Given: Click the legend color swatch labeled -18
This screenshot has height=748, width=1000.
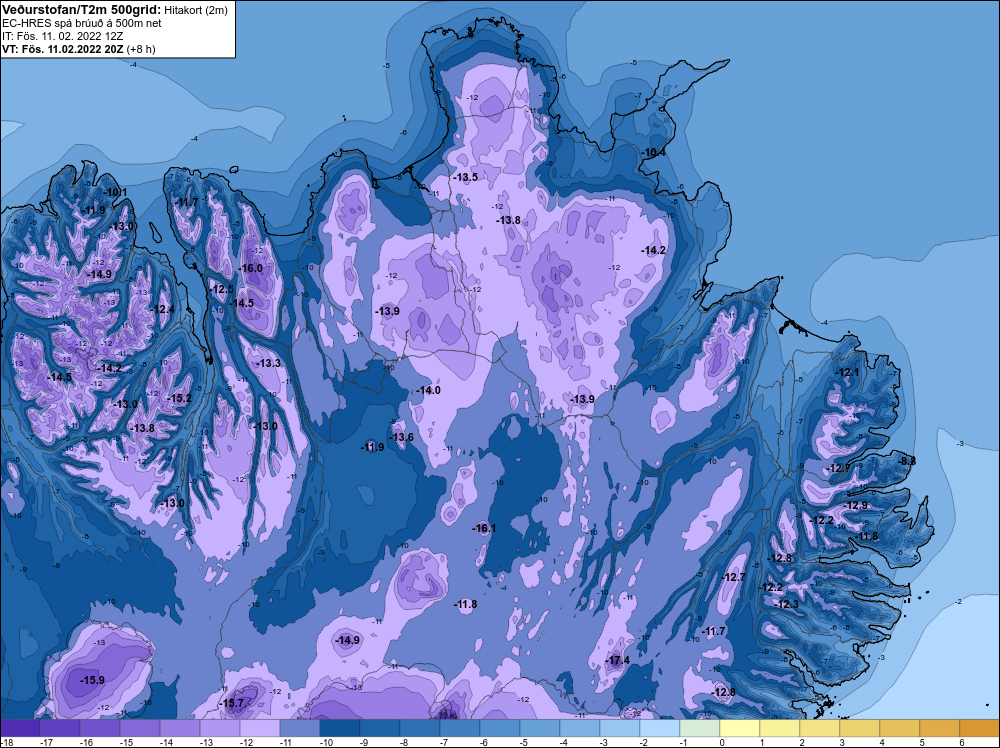Looking at the screenshot, I should pos(20,728).
